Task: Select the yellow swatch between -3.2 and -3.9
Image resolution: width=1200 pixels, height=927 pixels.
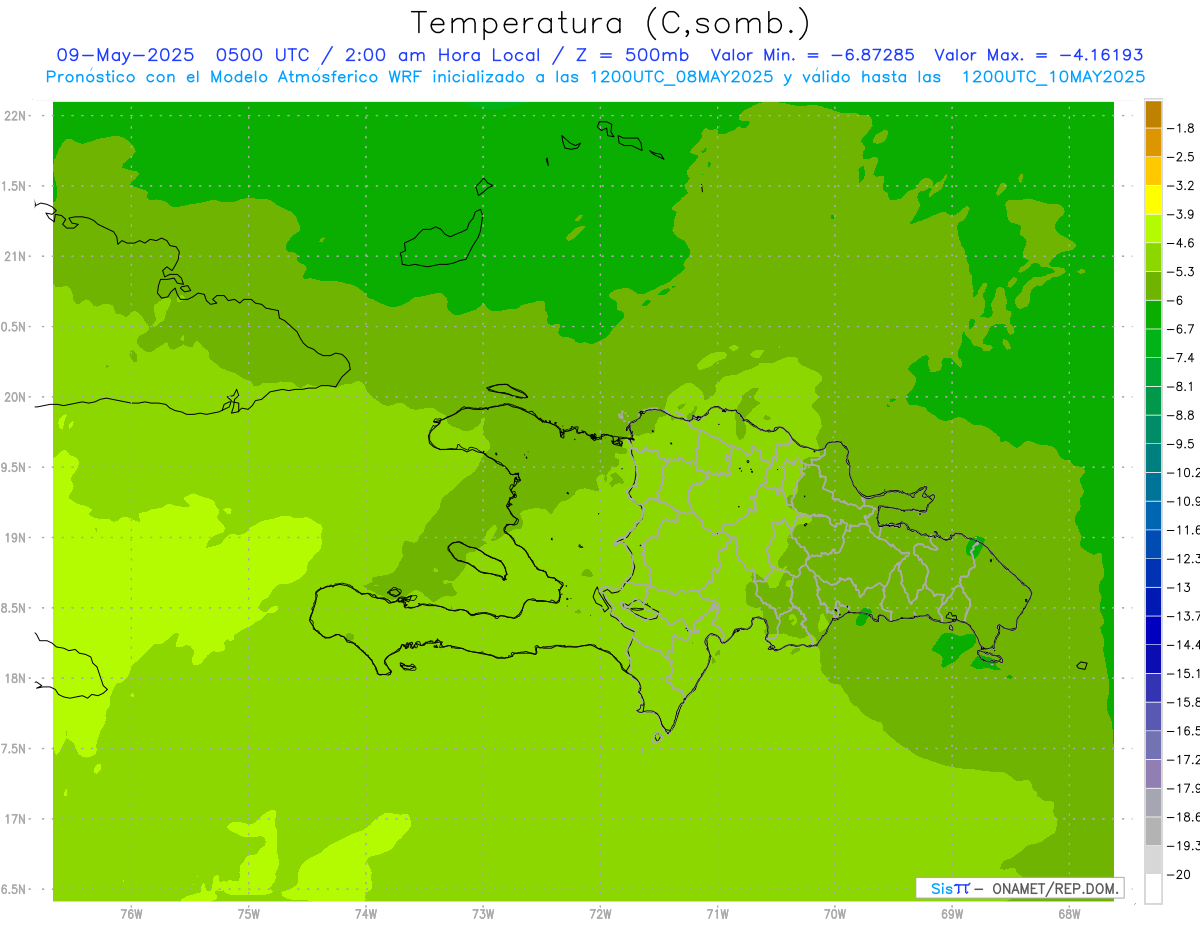Action: 1153,200
